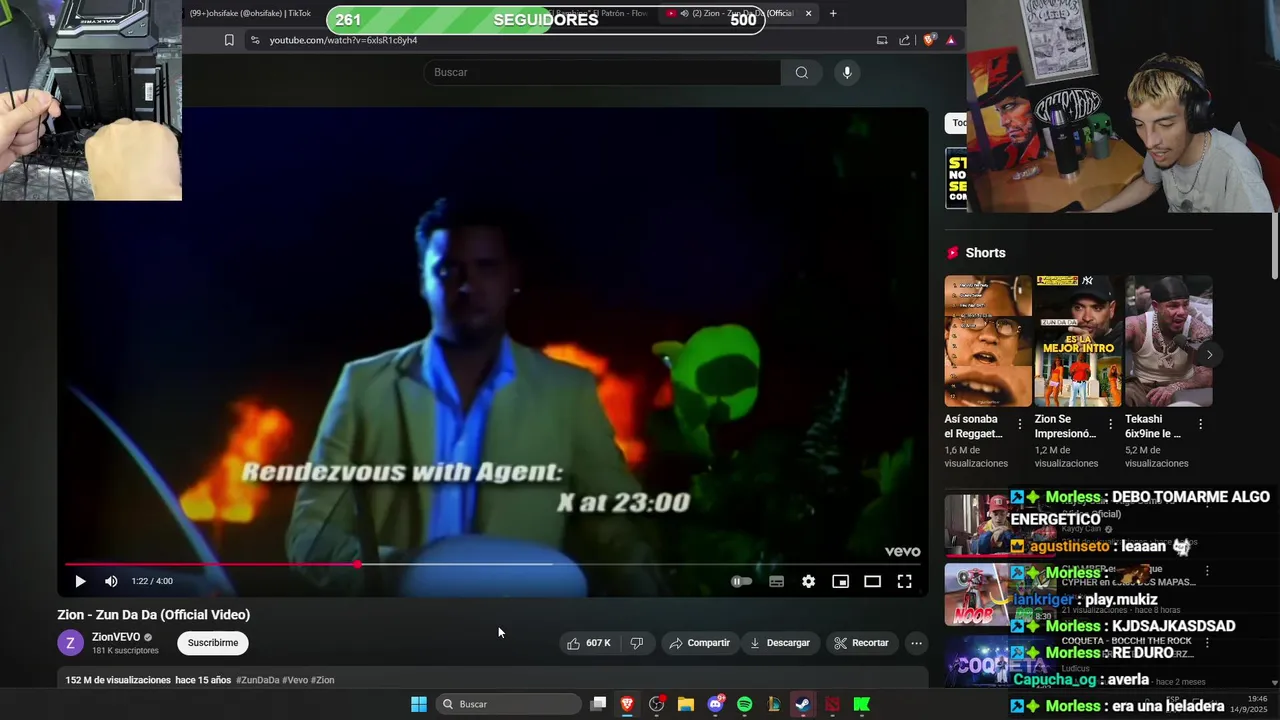Viewport: 1280px width, 720px height.
Task: Open File Explorer from the taskbar
Action: [x=686, y=704]
